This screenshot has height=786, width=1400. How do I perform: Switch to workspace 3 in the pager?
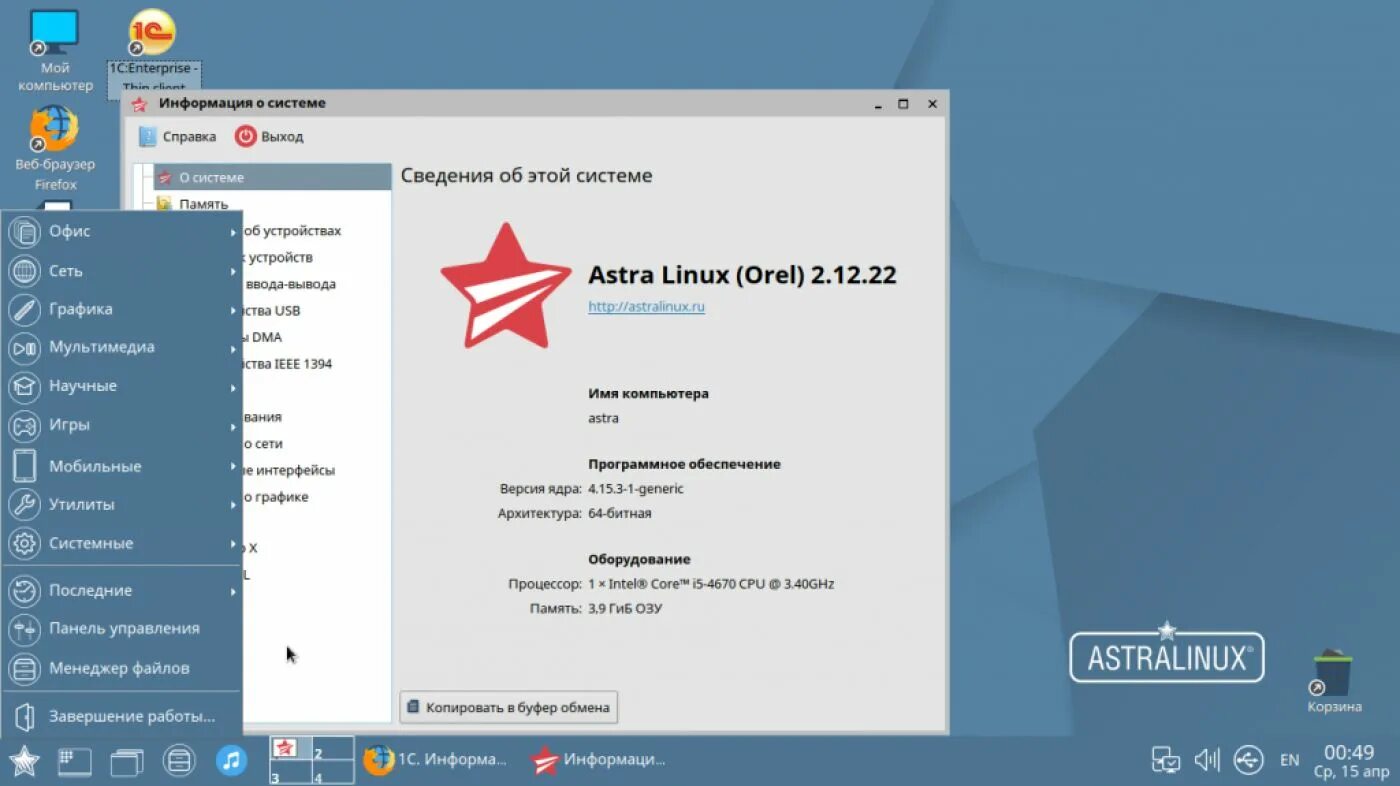[291, 772]
